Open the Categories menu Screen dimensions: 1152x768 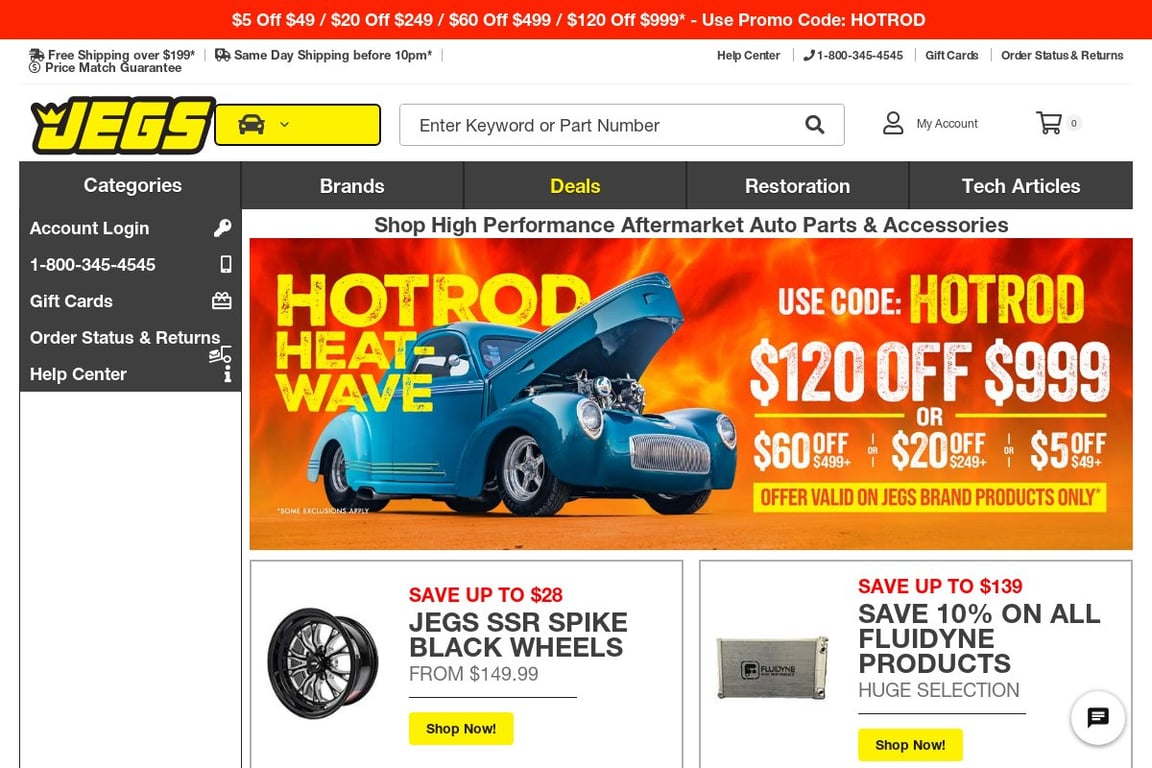[x=132, y=185]
